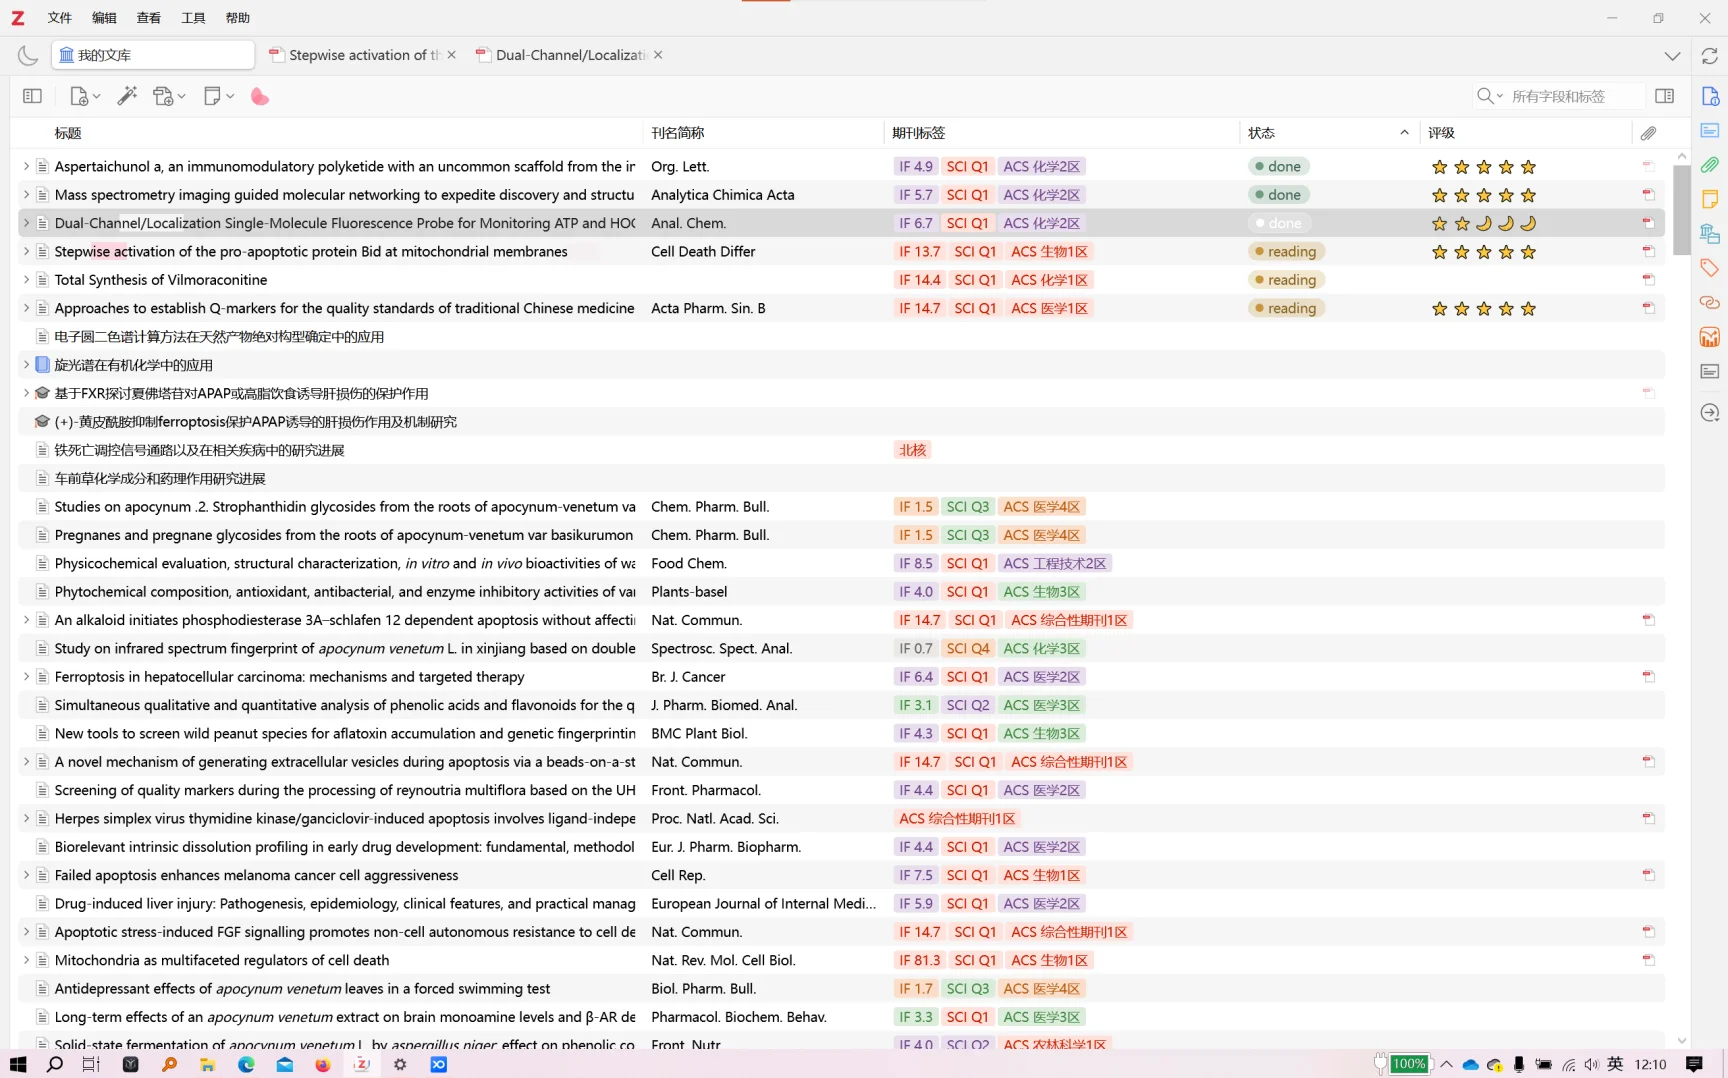Open the new item dropdown

[84, 96]
